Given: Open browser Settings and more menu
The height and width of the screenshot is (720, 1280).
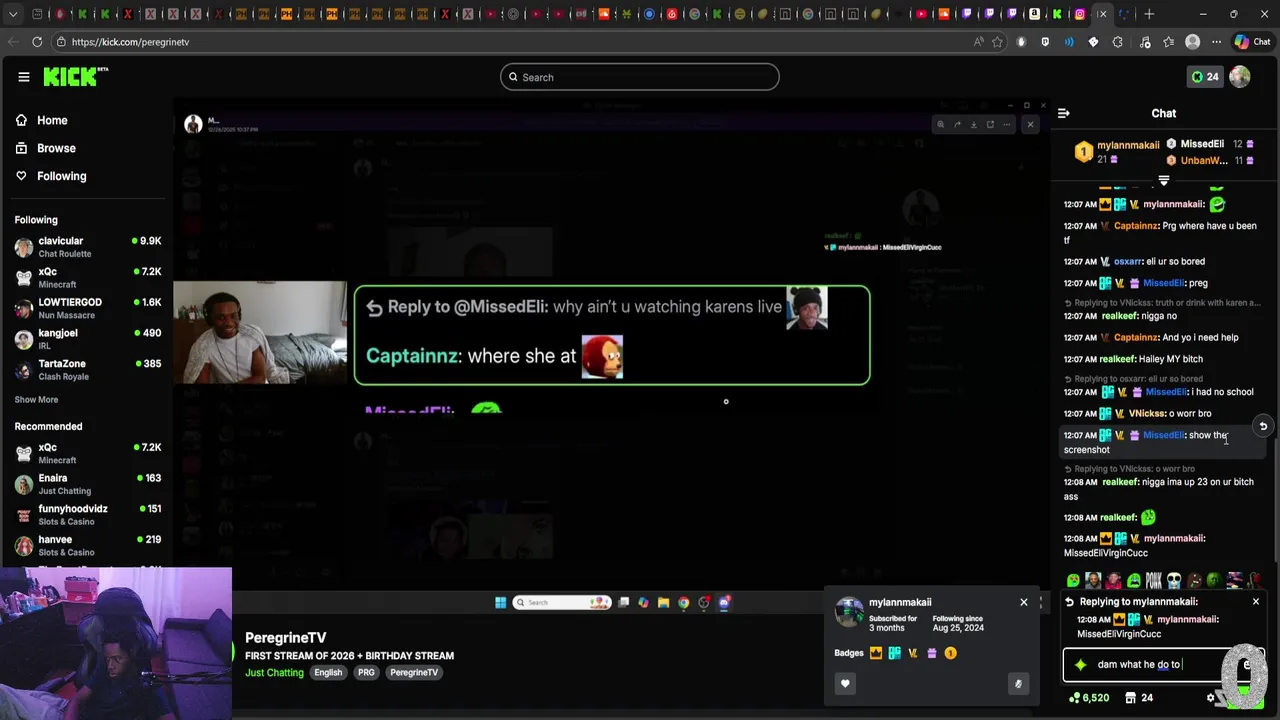Looking at the screenshot, I should (1216, 42).
